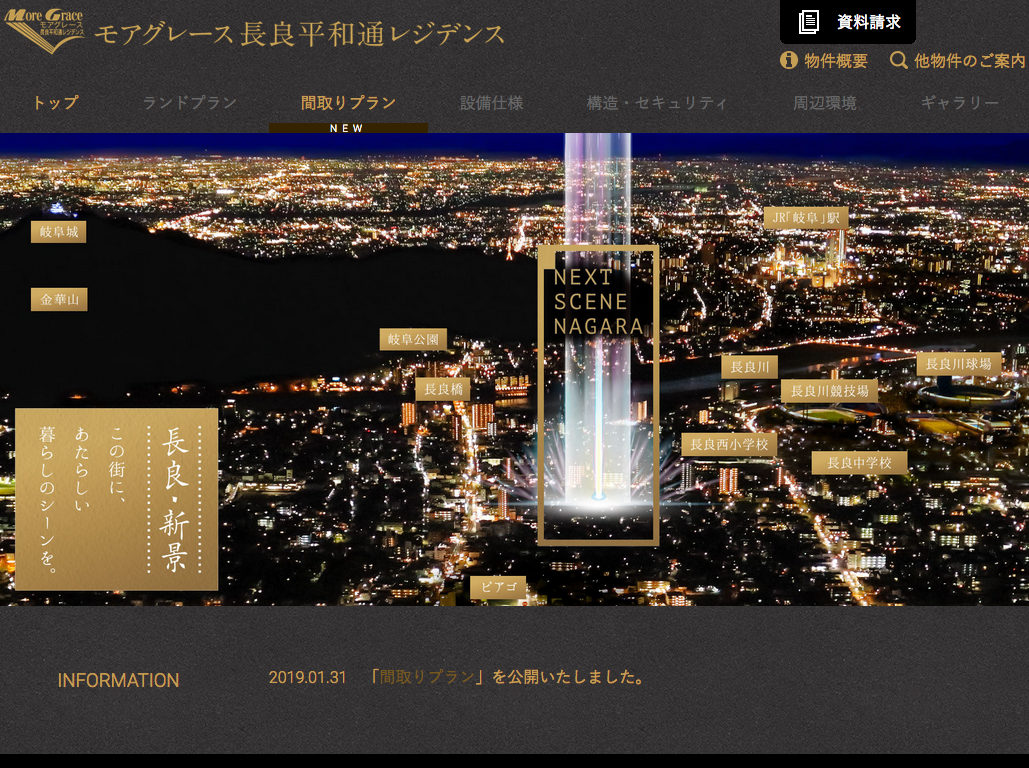1029x768 pixels.
Task: Click the NEXT SCENE NAGARA gold frame
Action: (598, 395)
